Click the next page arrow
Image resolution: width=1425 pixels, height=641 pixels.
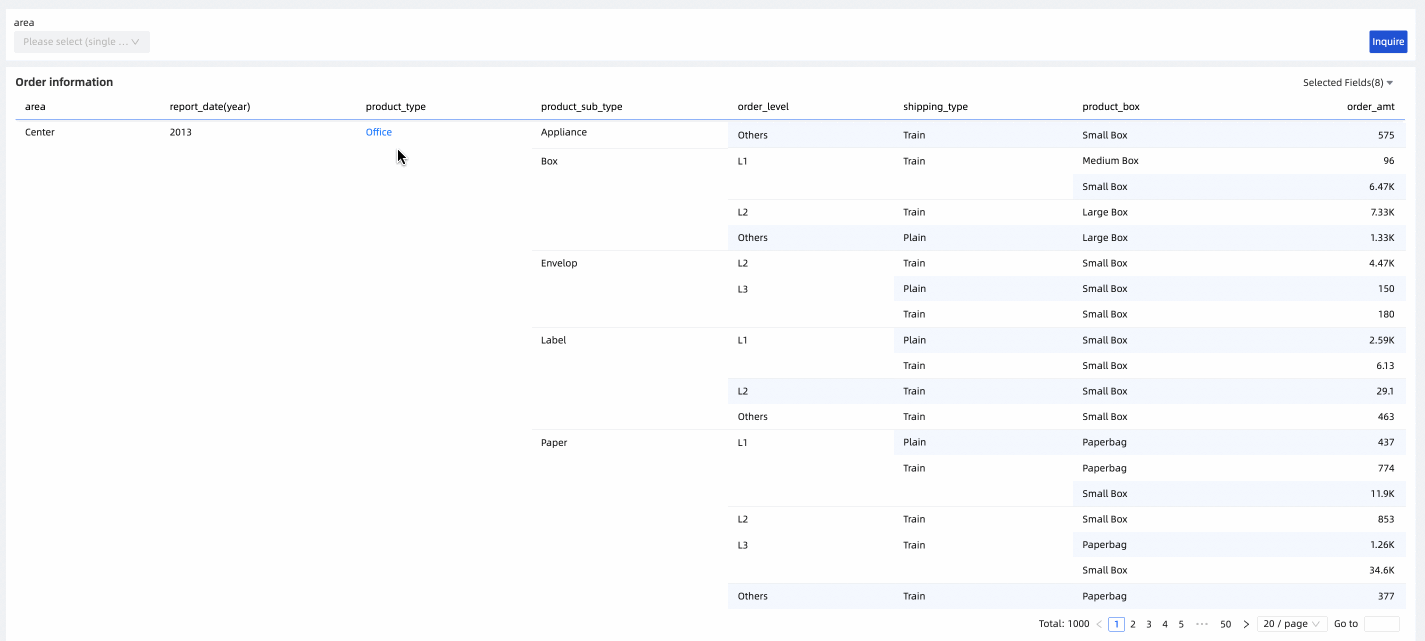[x=1246, y=624]
